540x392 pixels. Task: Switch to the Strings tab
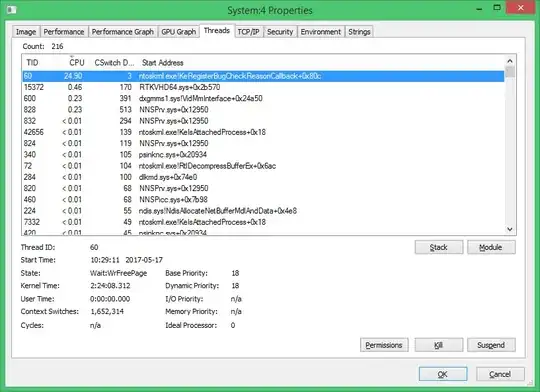pyautogui.click(x=359, y=32)
